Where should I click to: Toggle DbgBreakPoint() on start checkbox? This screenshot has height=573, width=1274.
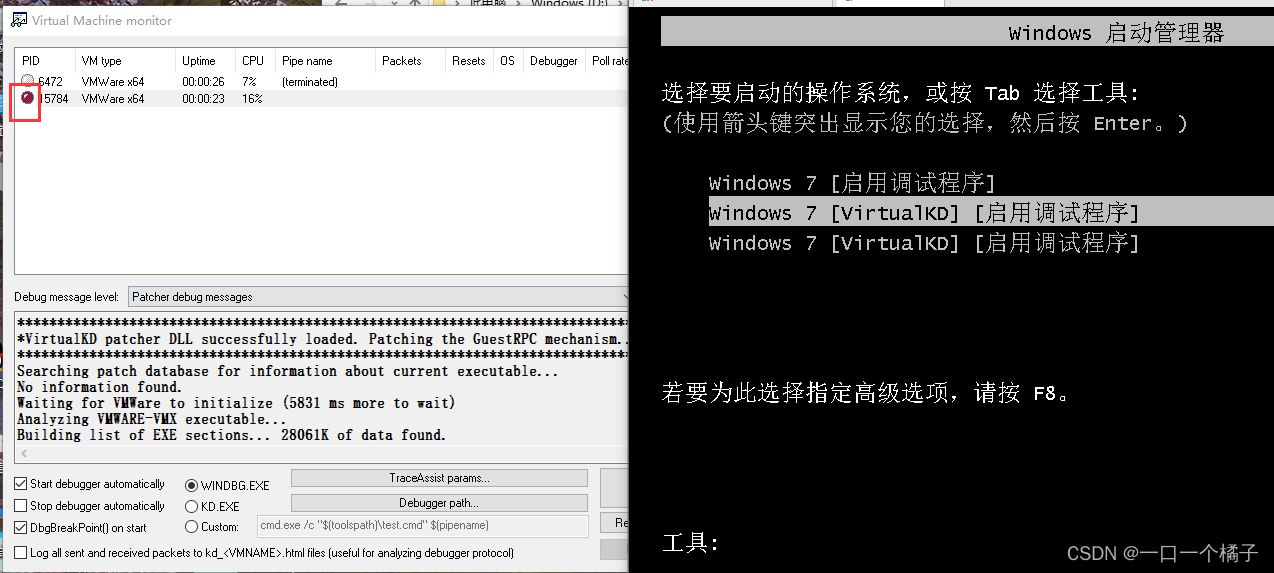tap(22, 528)
